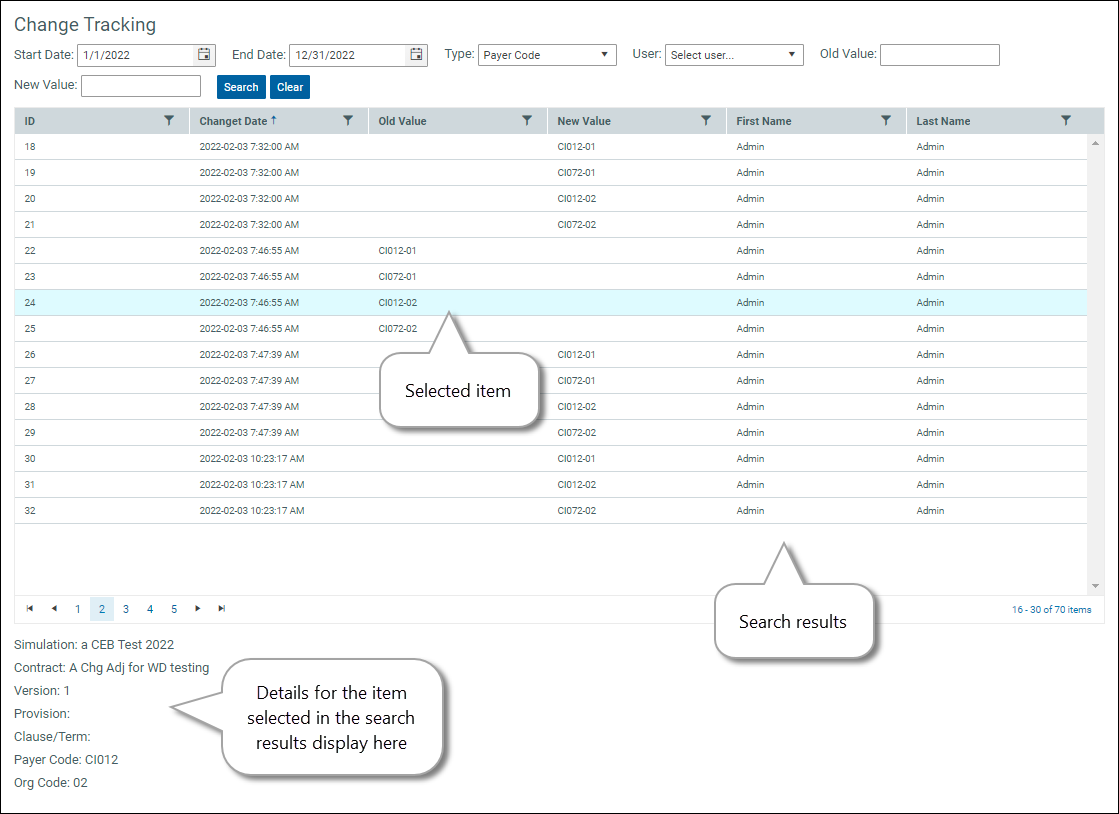Click inside the Old Value input field

point(938,55)
